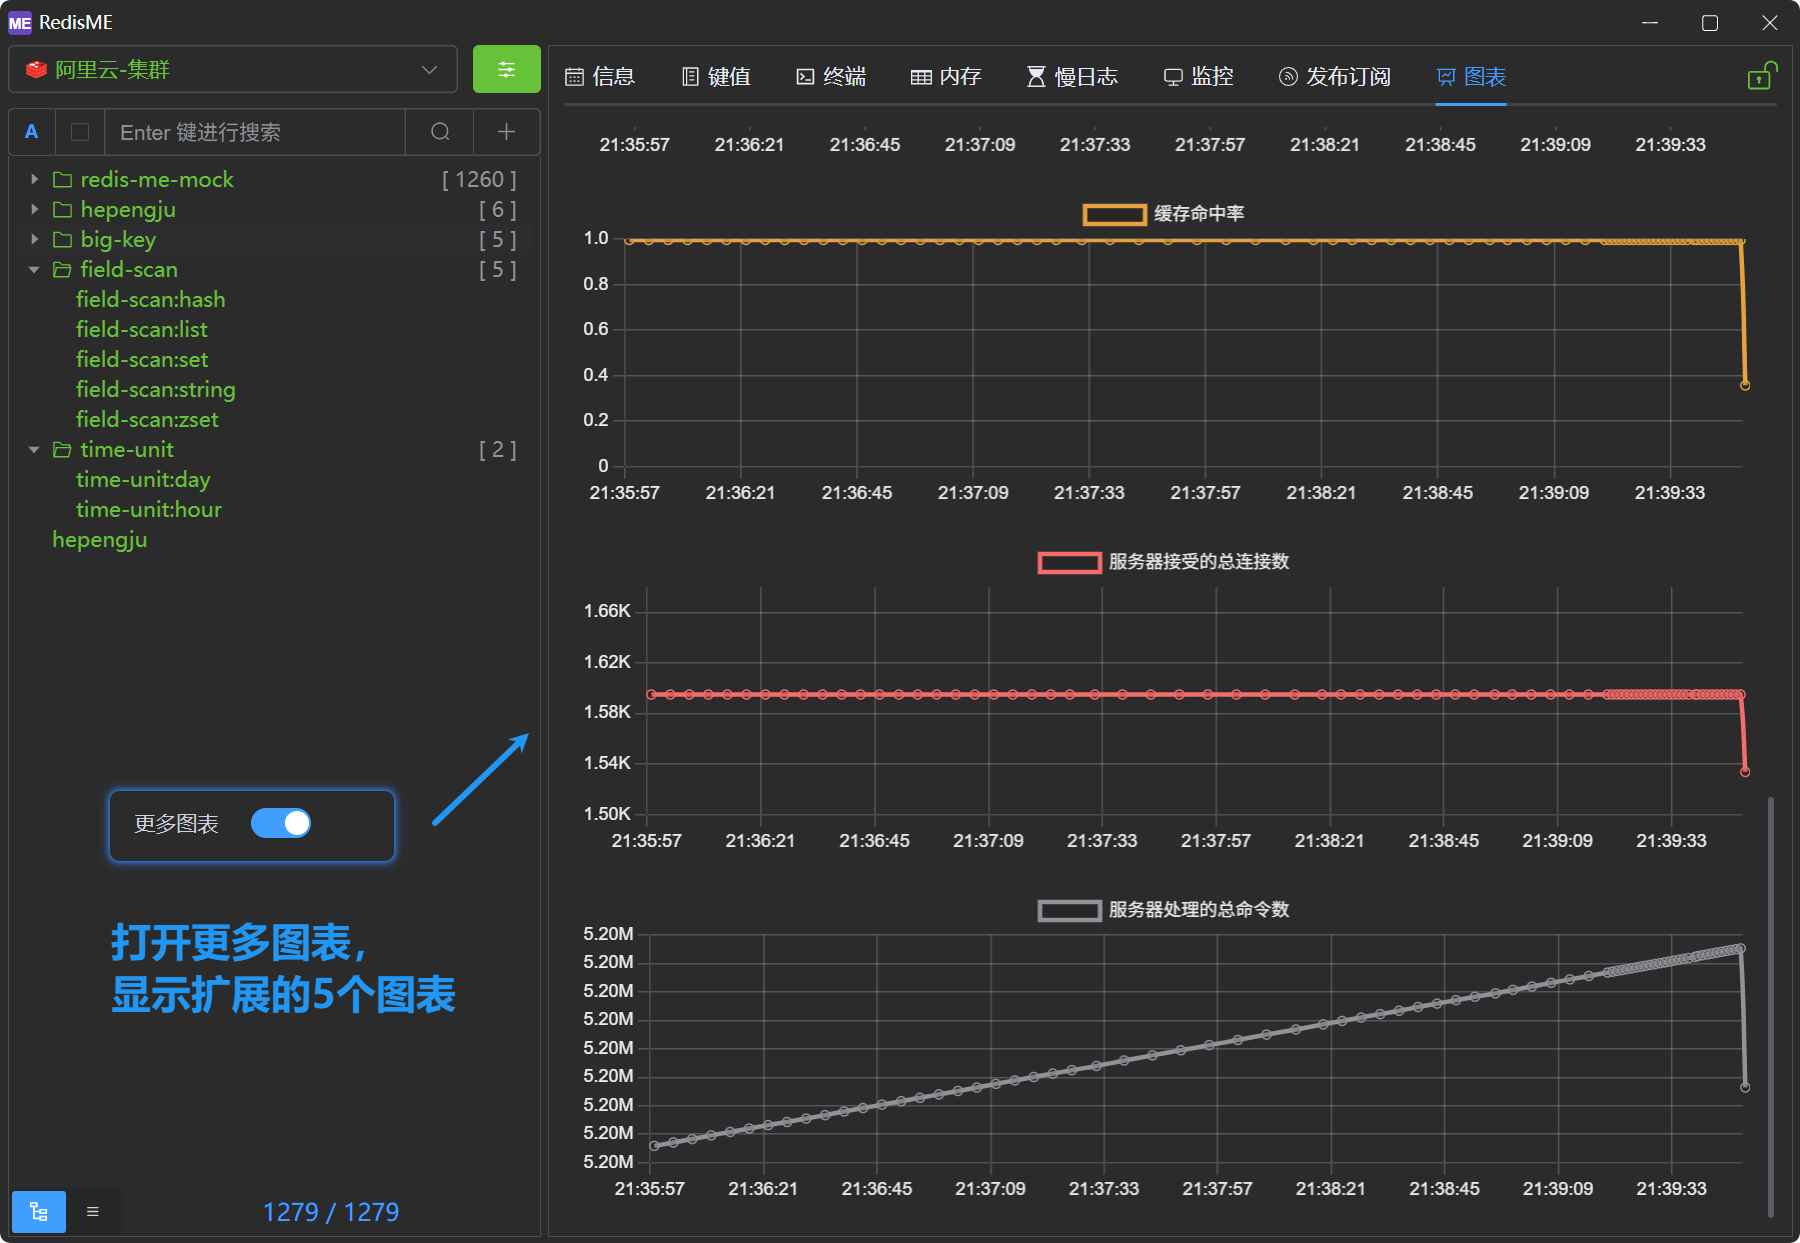This screenshot has width=1800, height=1243.
Task: Click the search magnifier icon
Action: coord(440,132)
